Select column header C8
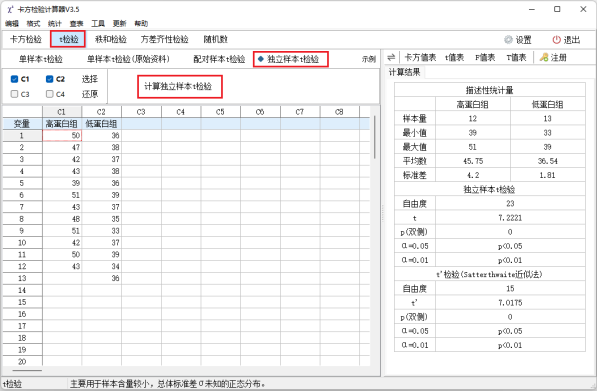This screenshot has width=598, height=392. [x=339, y=112]
